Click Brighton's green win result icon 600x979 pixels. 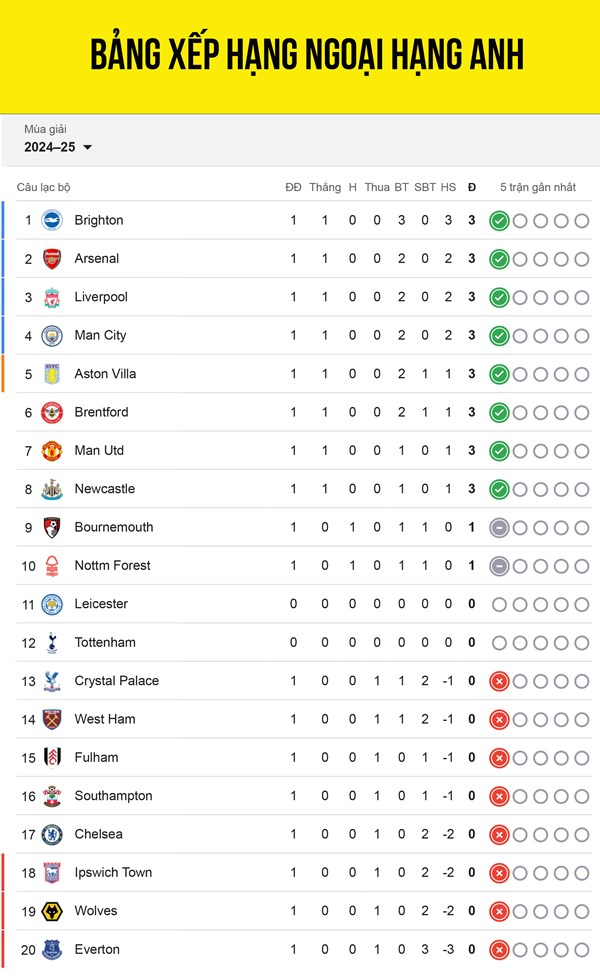[499, 221]
